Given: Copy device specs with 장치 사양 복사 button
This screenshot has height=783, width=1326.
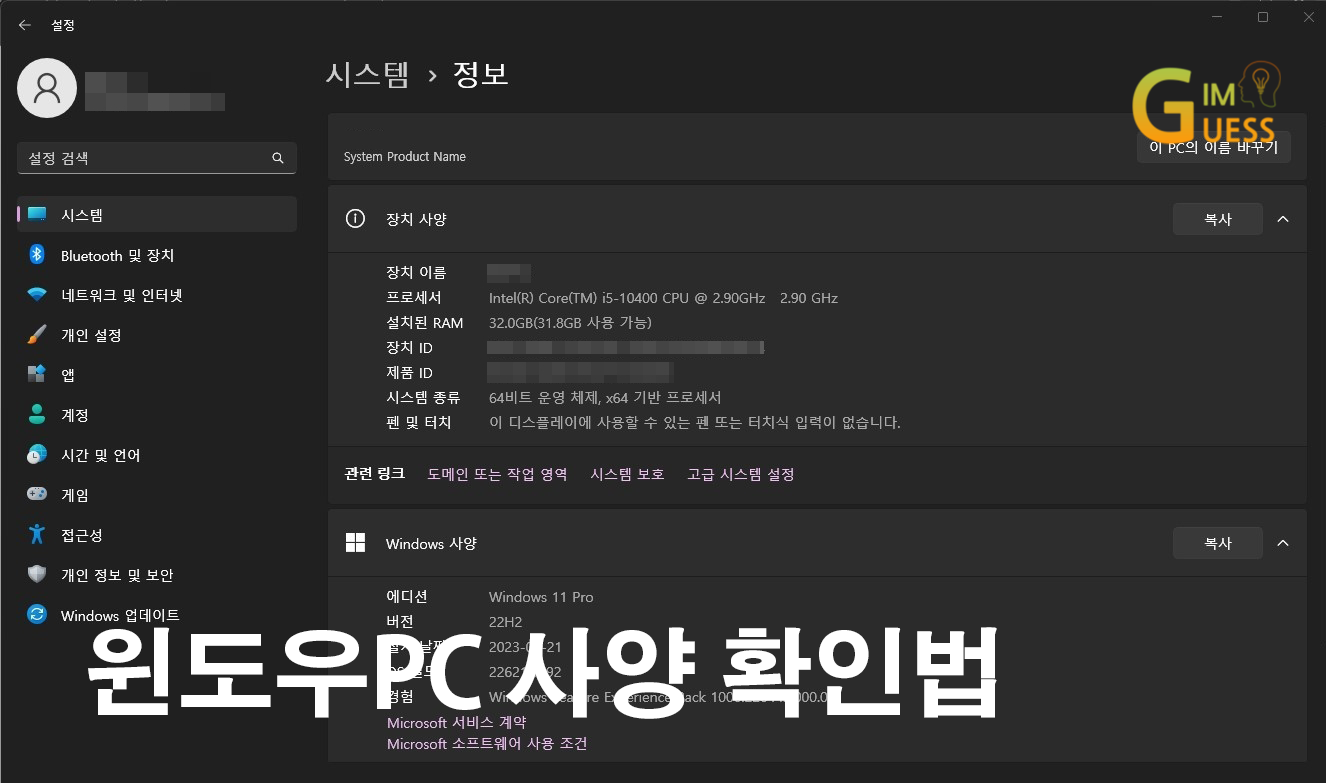Looking at the screenshot, I should pos(1217,219).
